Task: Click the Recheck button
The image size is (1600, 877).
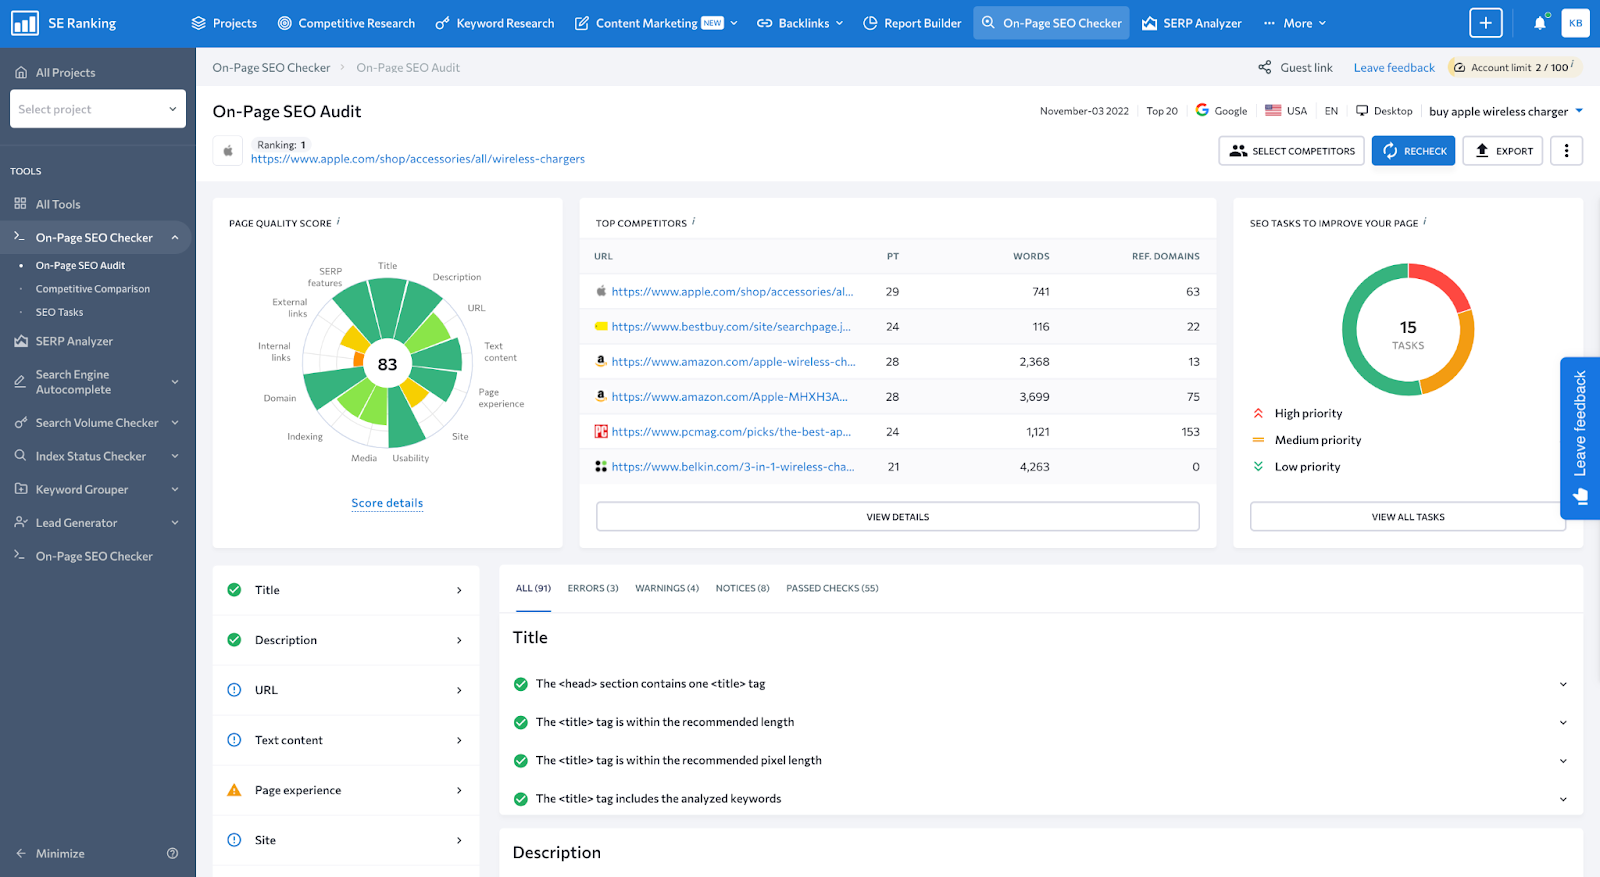Action: click(x=1413, y=151)
